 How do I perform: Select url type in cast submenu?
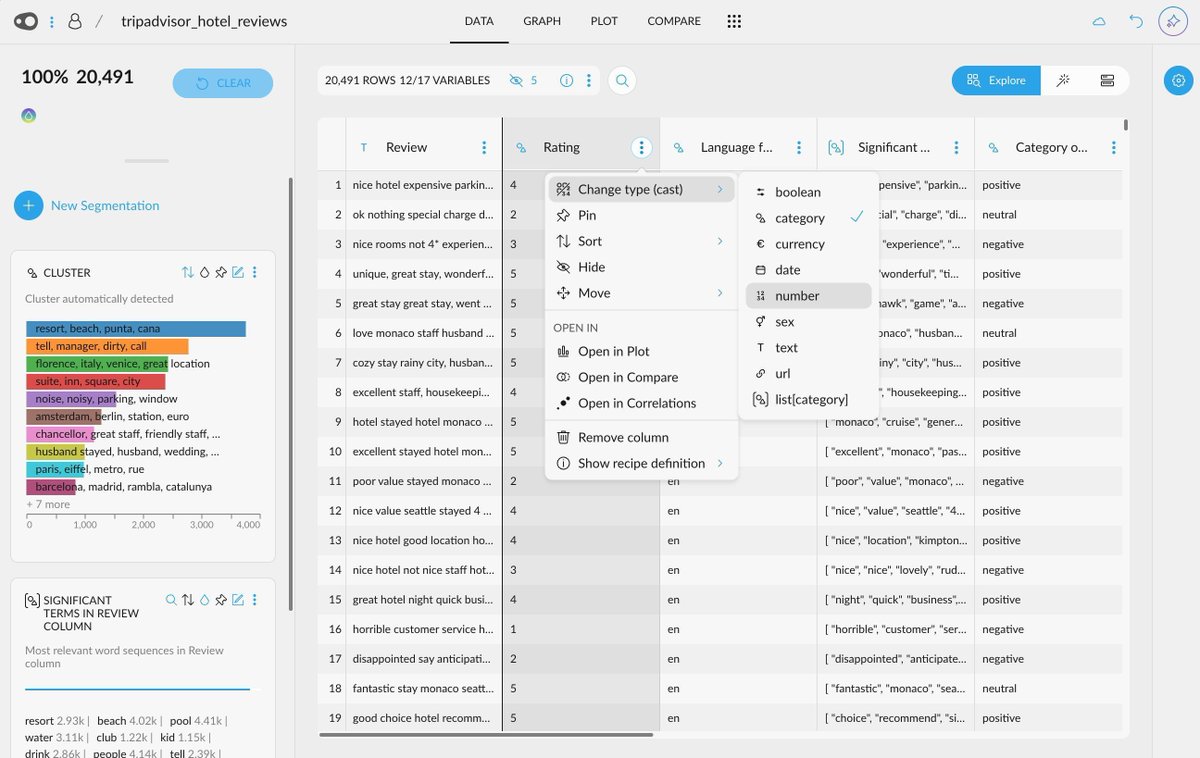809,374
